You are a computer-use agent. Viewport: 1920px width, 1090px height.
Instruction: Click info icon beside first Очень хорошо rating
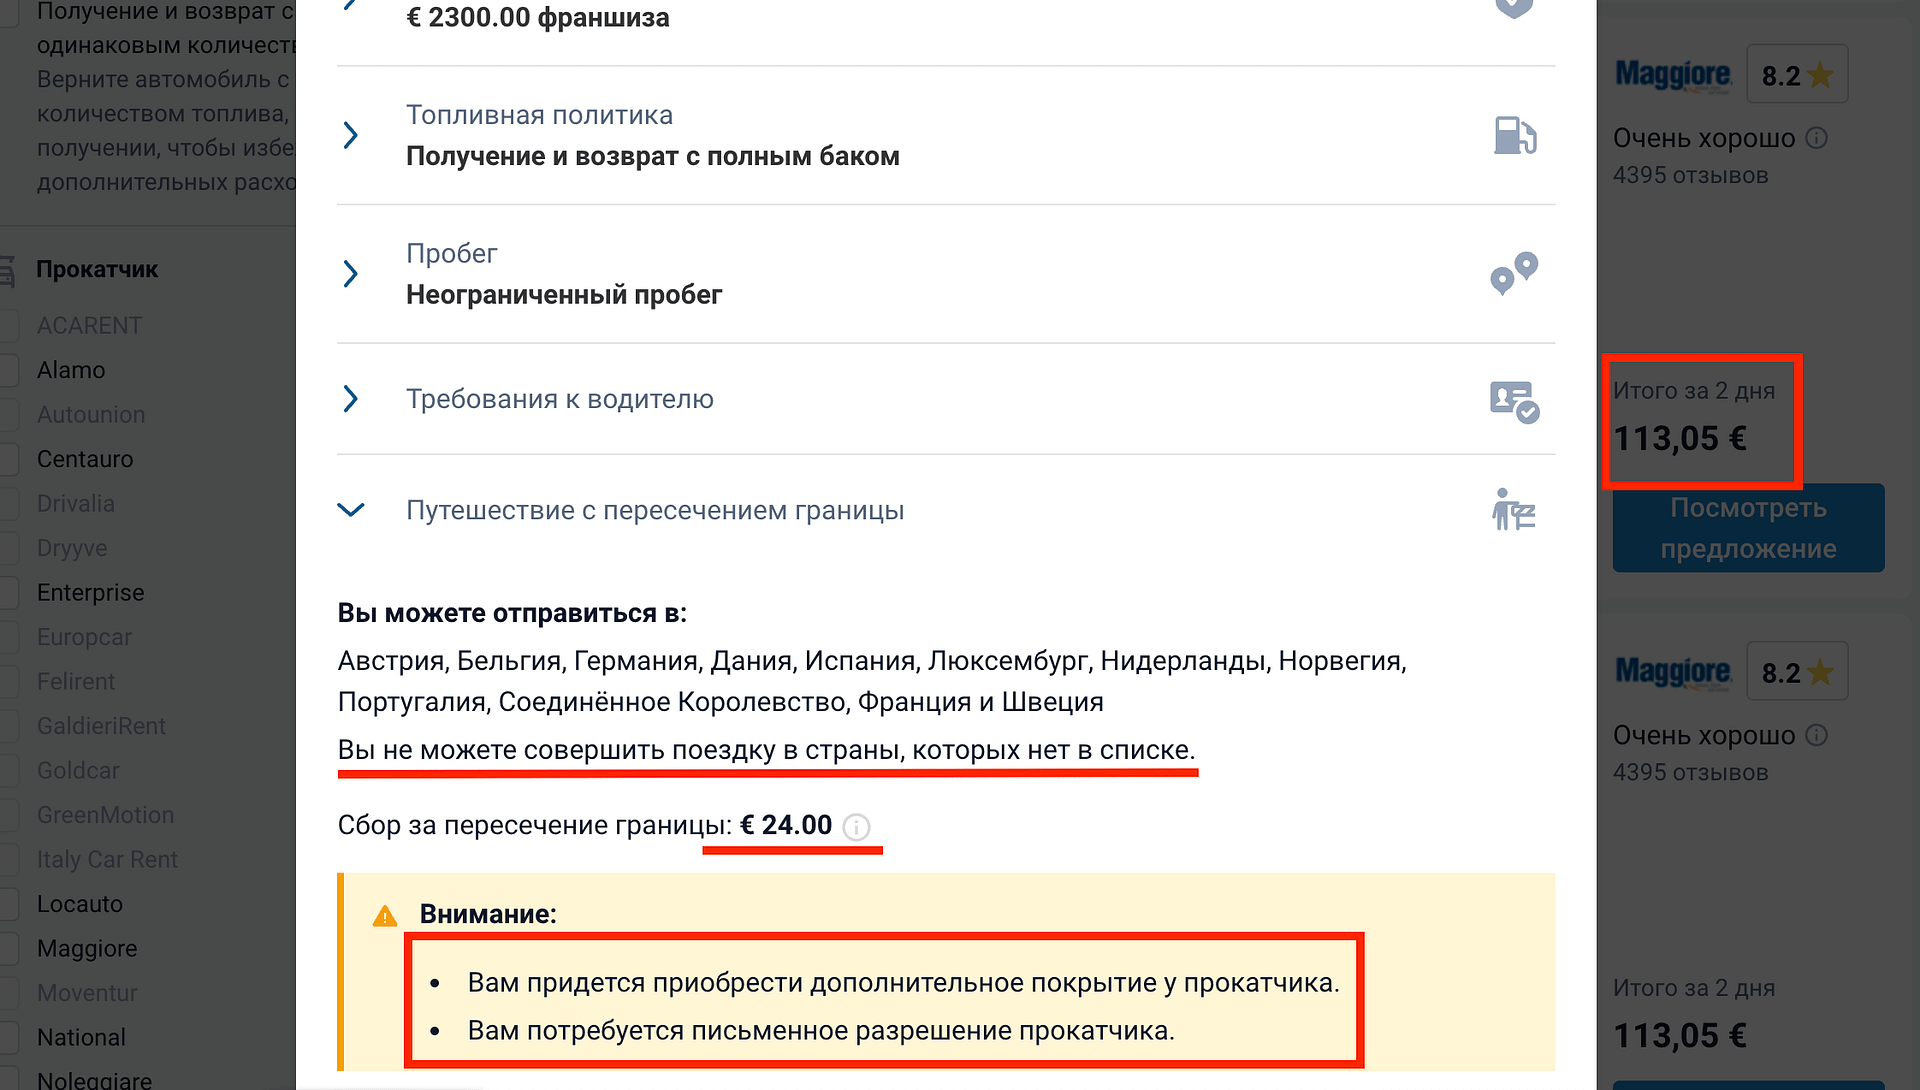[x=1817, y=138]
